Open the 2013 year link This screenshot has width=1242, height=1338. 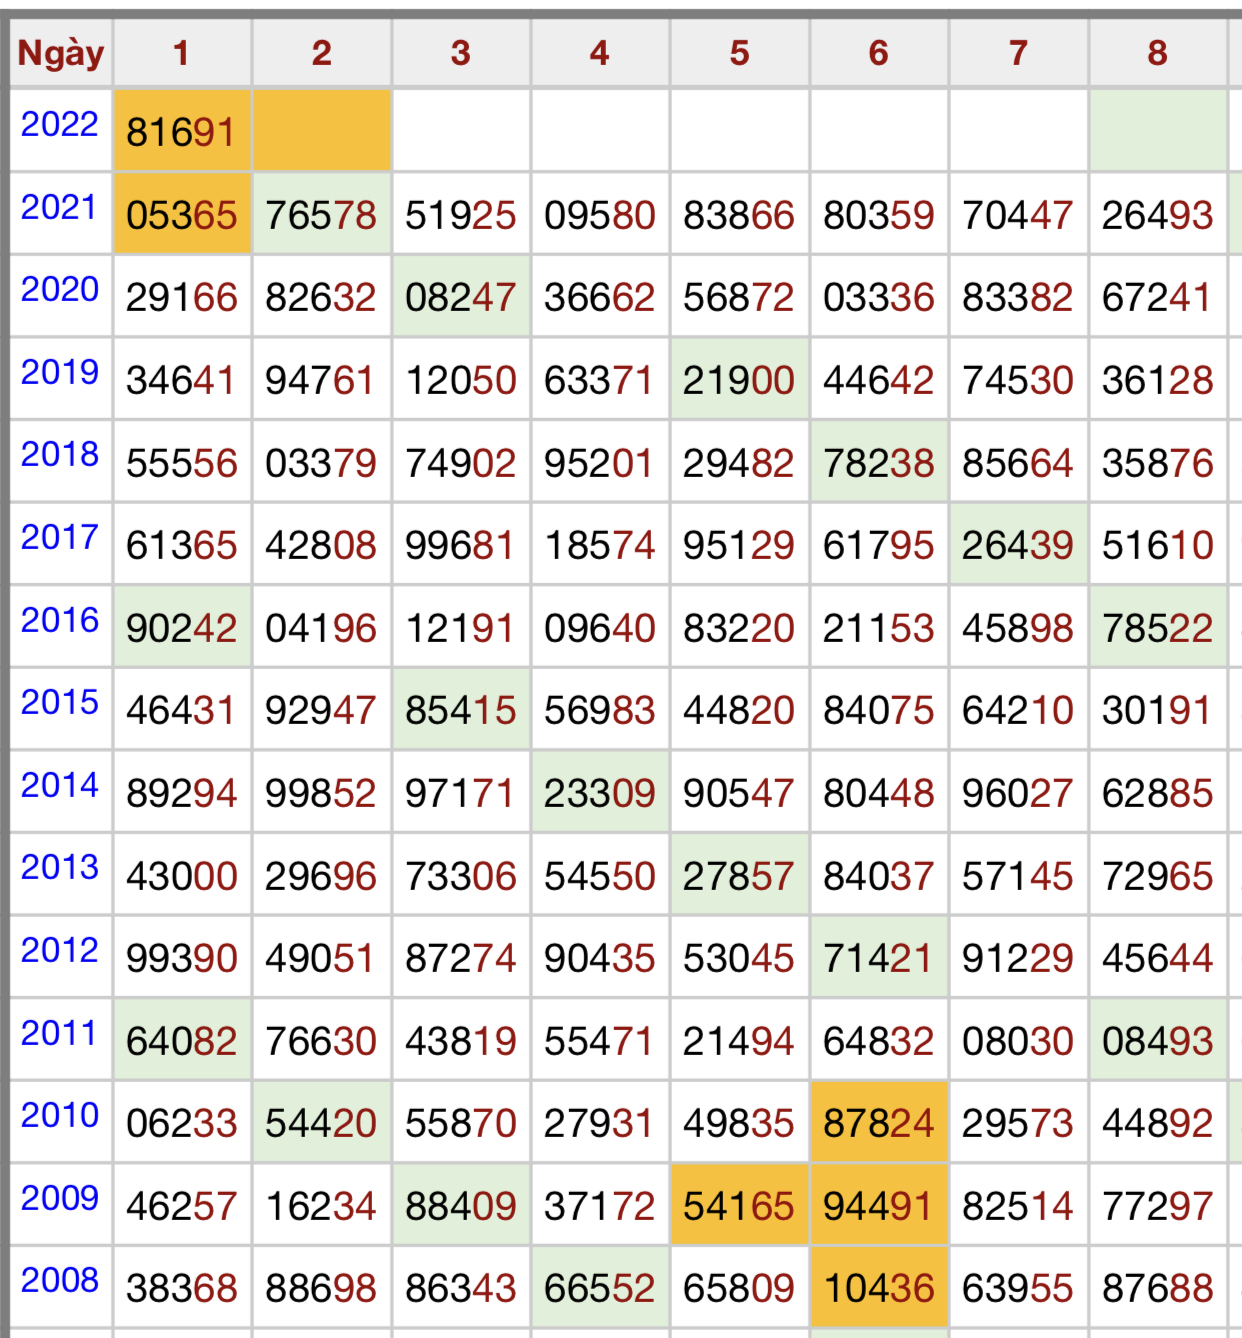60,868
